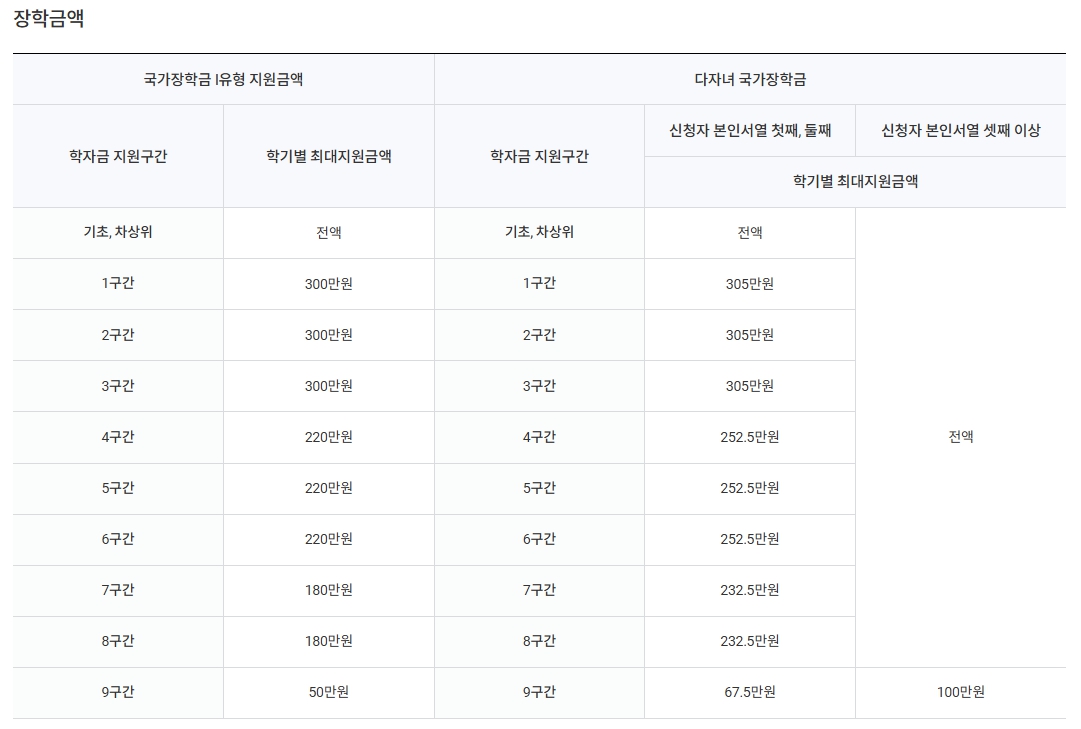Select the 국가장학금 I유형 지원금액 header cell
The image size is (1081, 729).
click(223, 79)
